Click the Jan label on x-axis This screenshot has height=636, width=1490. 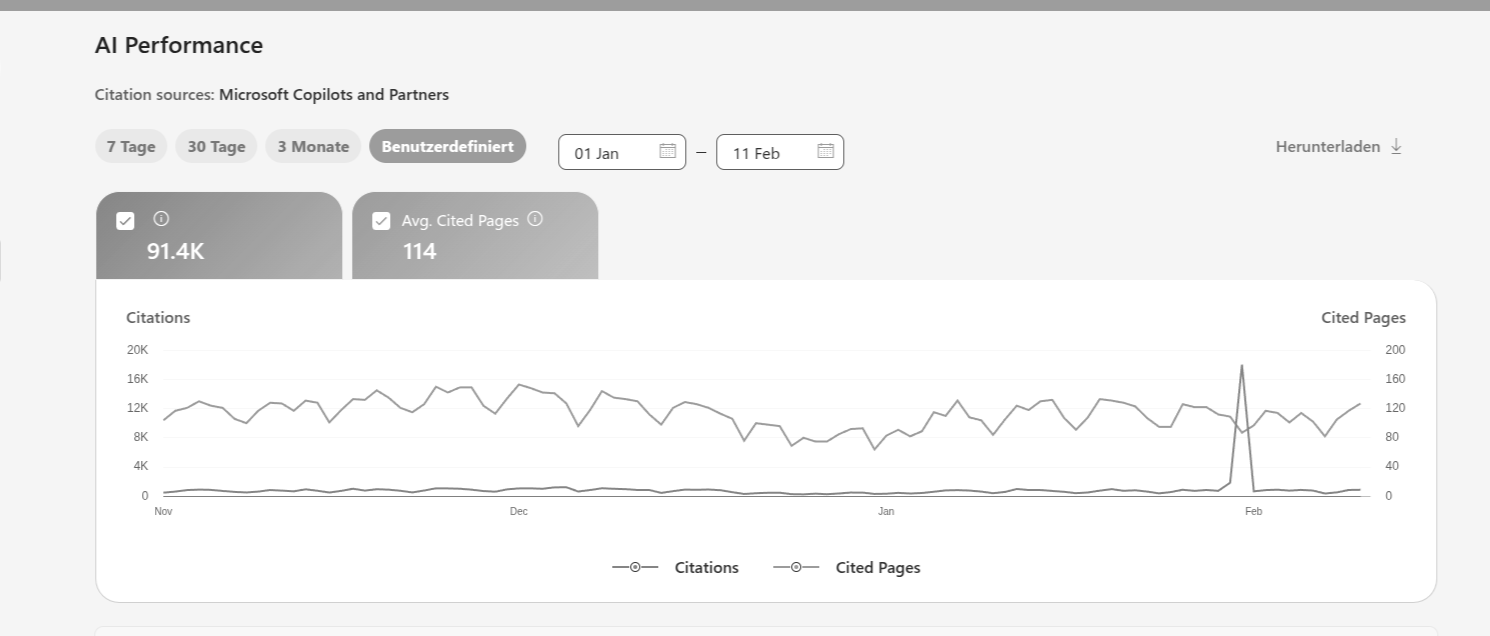pyautogui.click(x=886, y=512)
